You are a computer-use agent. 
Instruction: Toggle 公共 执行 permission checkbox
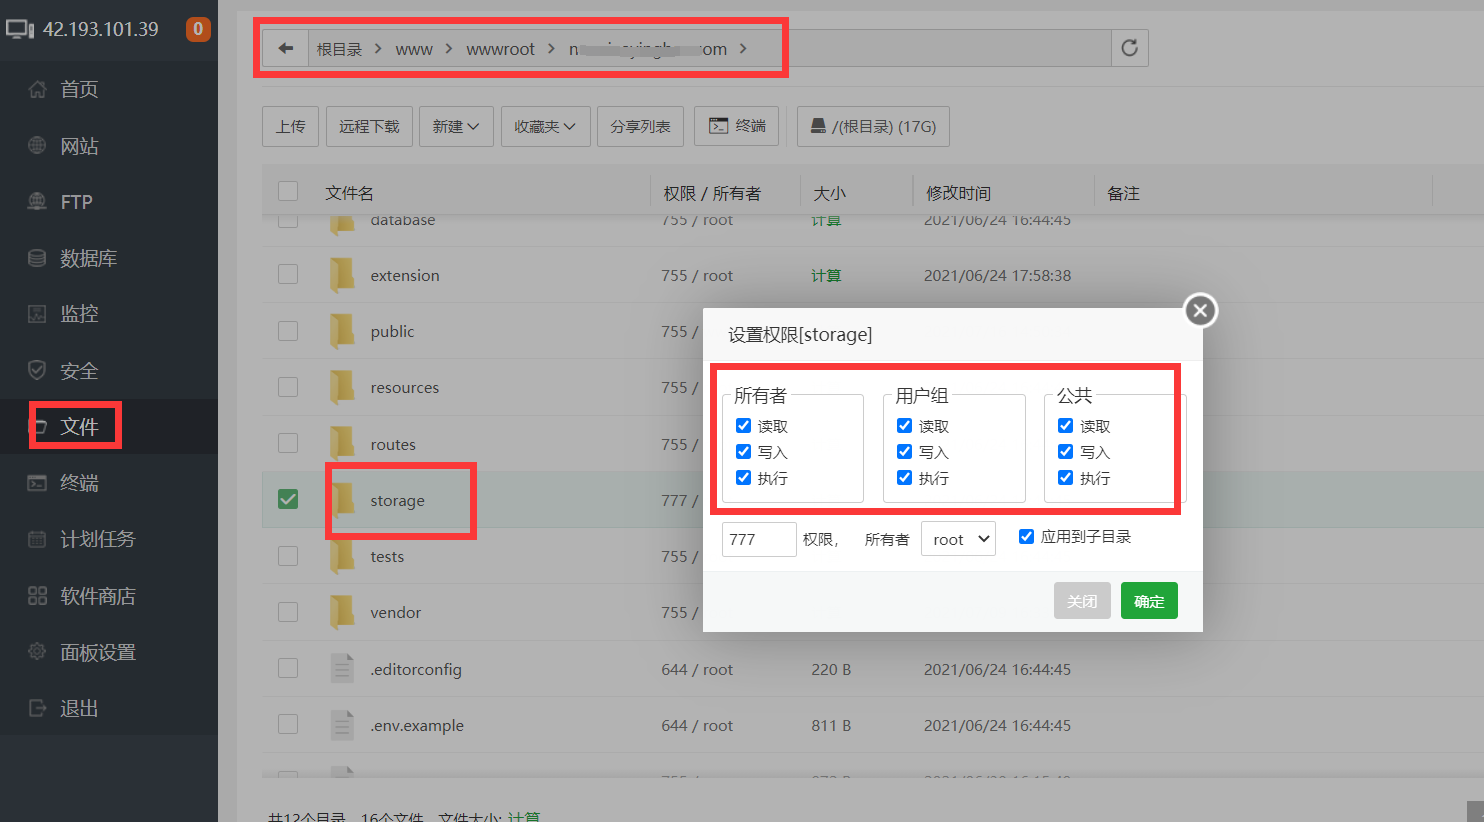pos(1065,477)
